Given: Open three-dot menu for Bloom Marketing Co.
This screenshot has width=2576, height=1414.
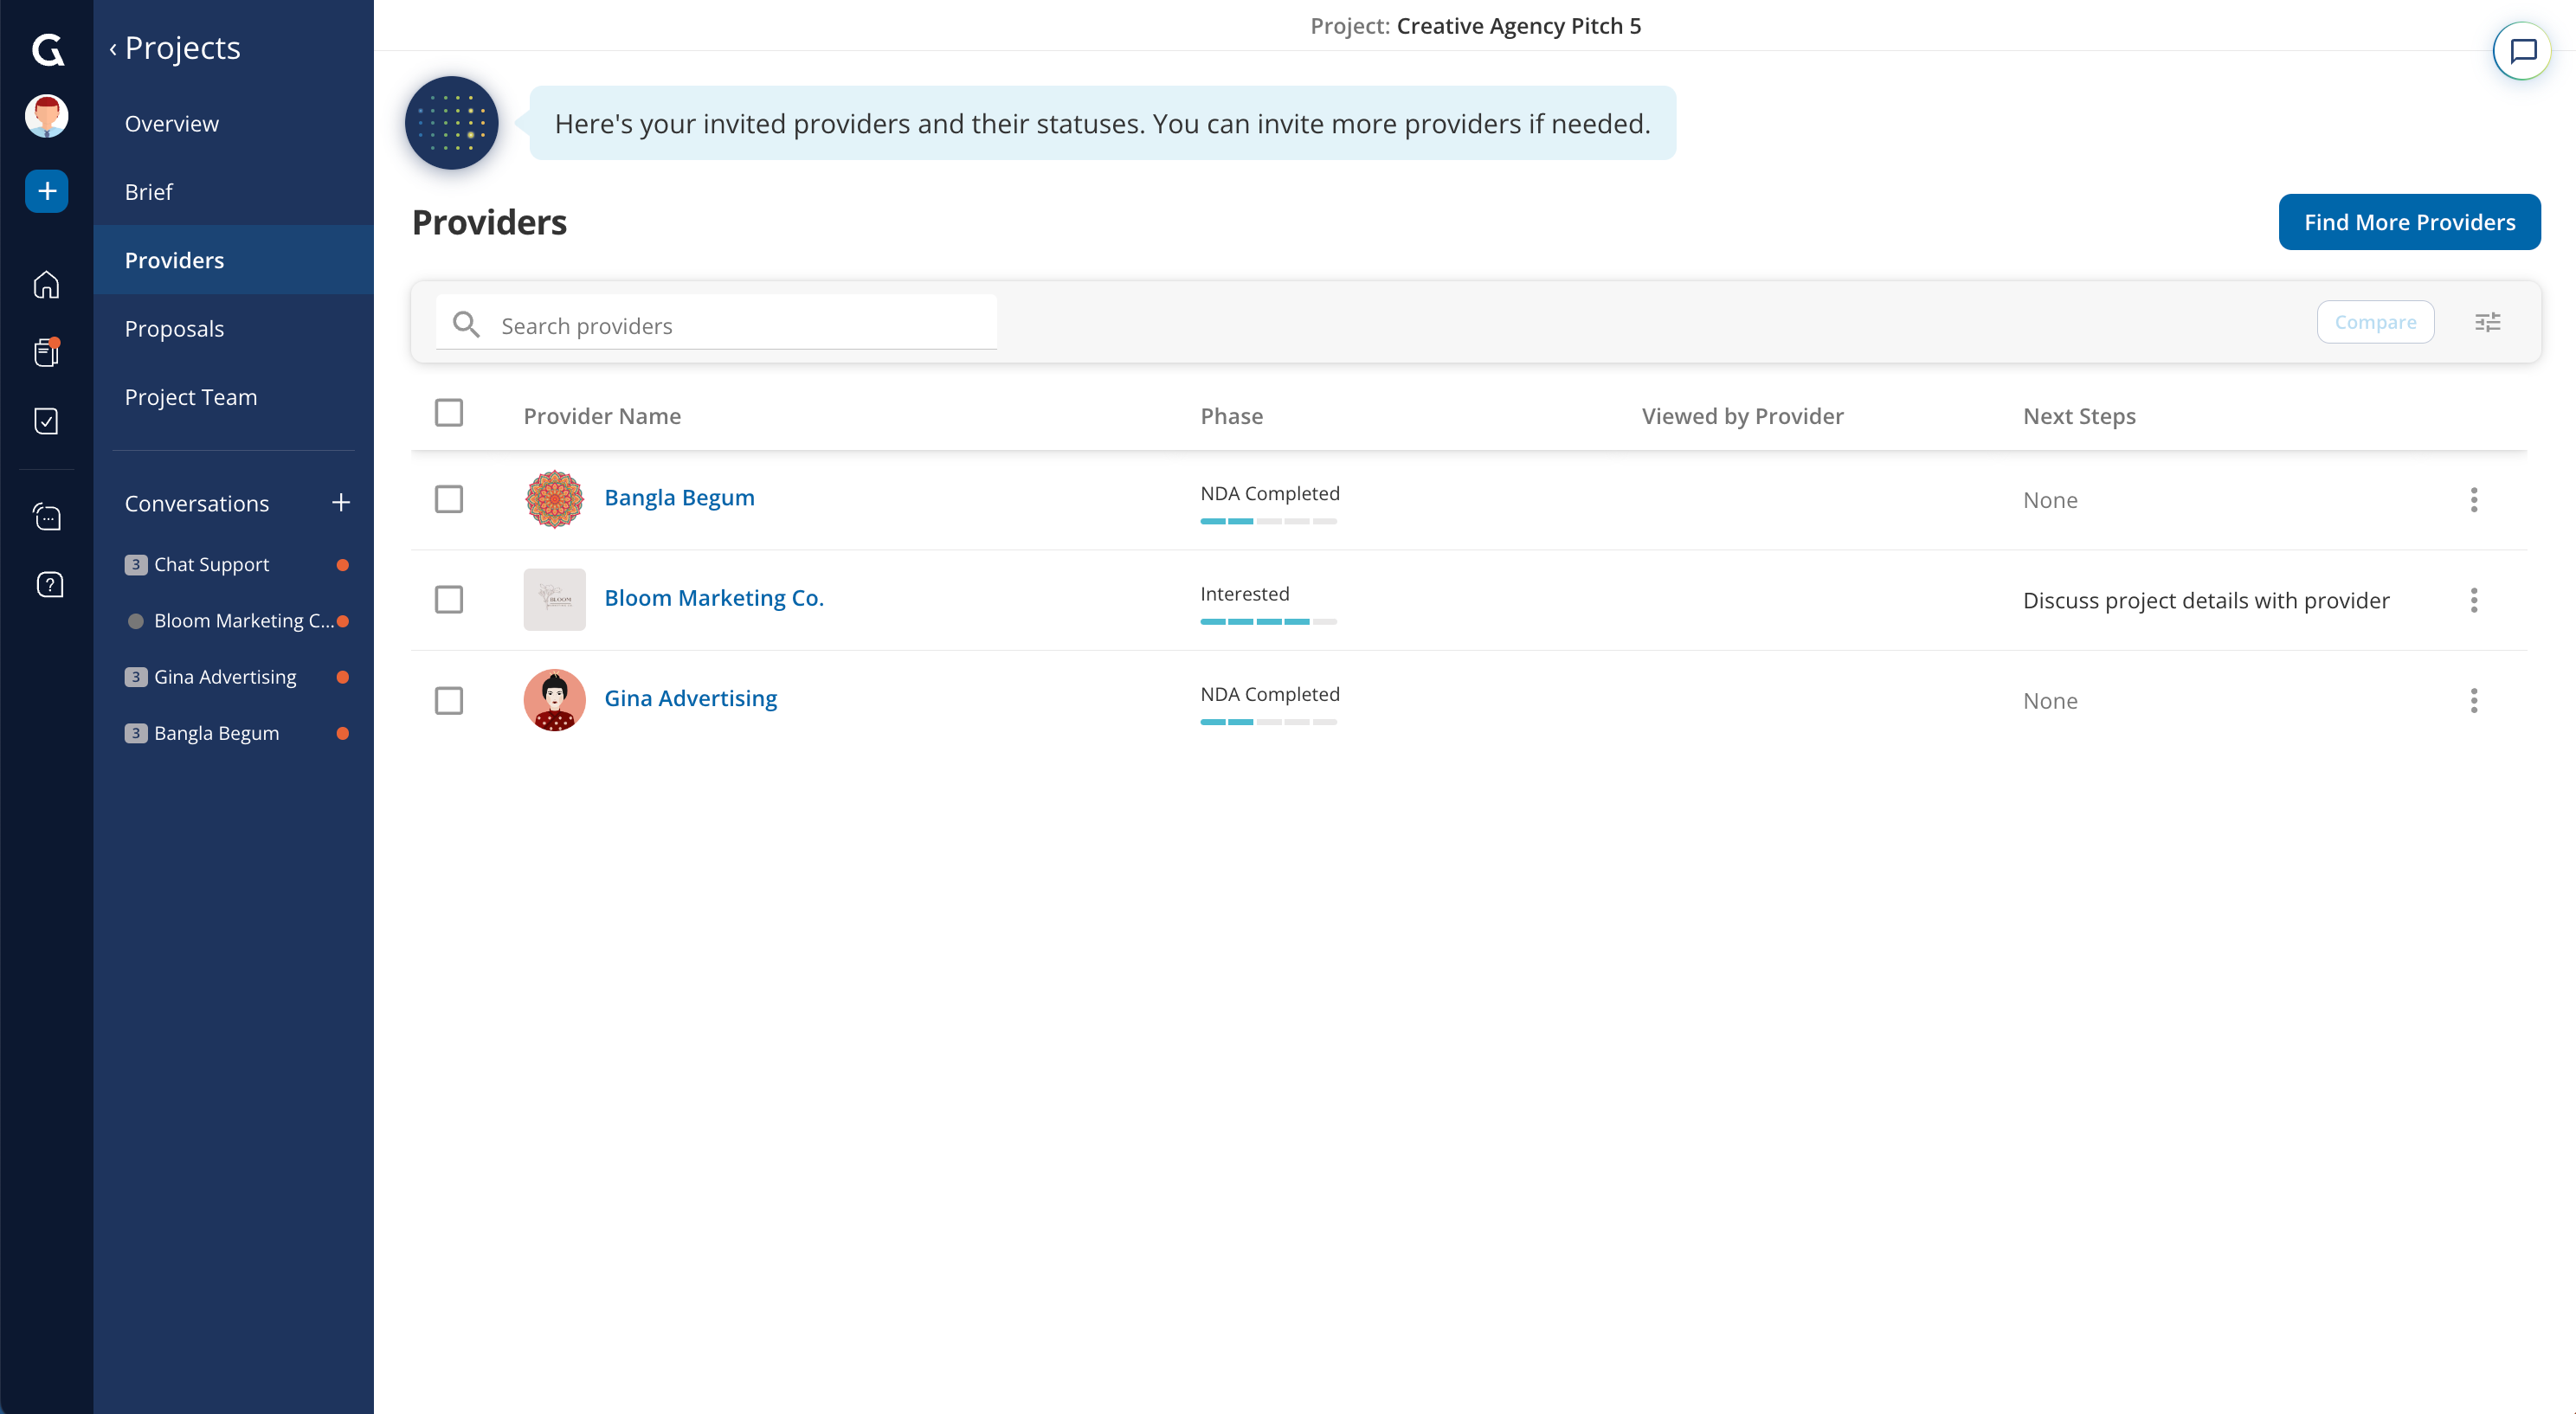Looking at the screenshot, I should coord(2473,600).
